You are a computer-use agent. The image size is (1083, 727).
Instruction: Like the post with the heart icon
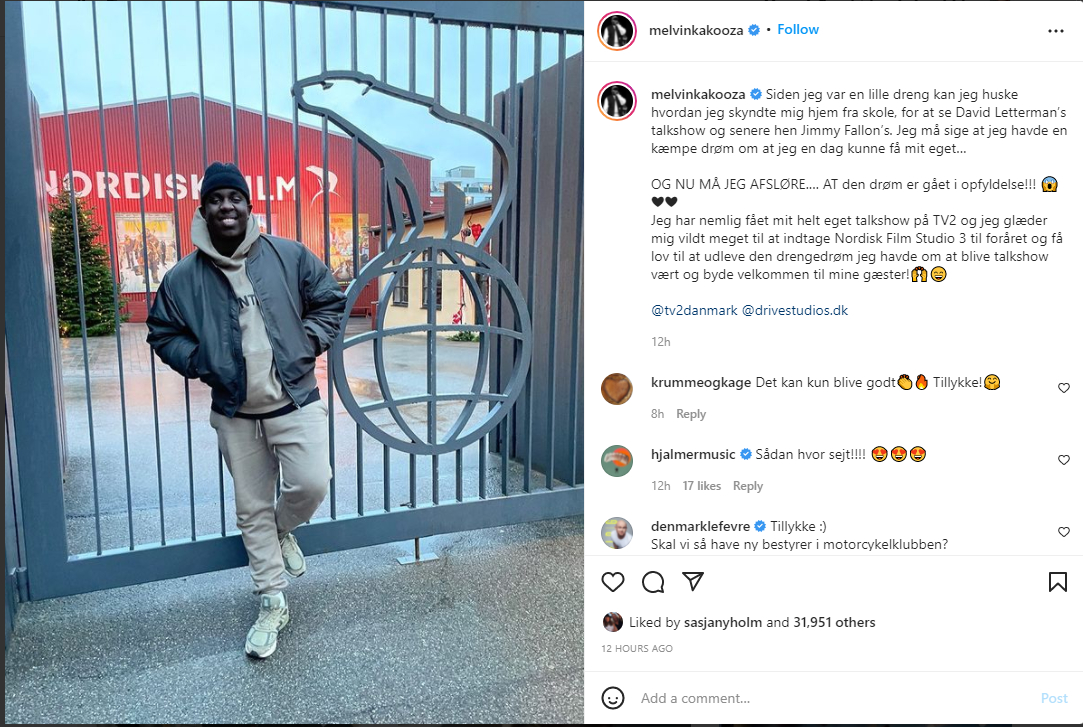[613, 582]
